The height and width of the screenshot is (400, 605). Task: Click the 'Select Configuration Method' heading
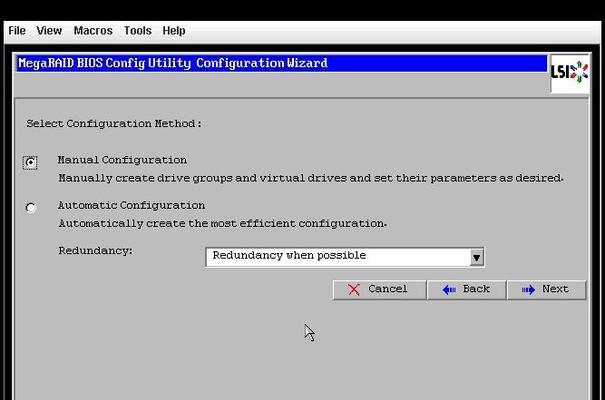pos(114,123)
